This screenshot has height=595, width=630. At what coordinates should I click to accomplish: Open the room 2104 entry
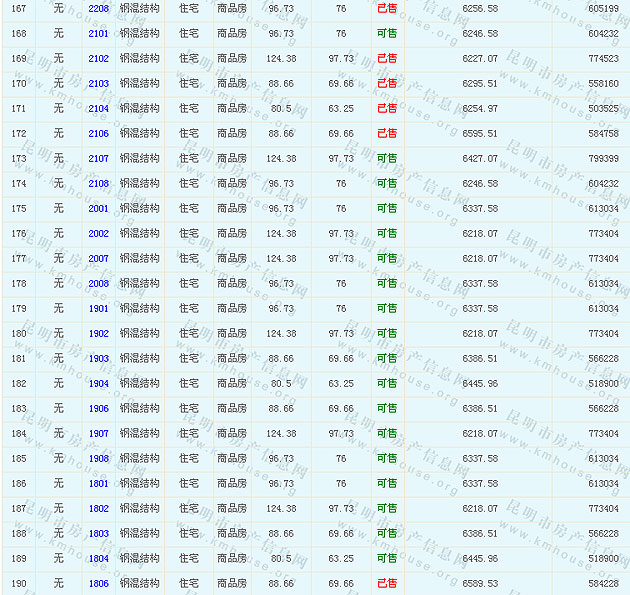pos(98,108)
